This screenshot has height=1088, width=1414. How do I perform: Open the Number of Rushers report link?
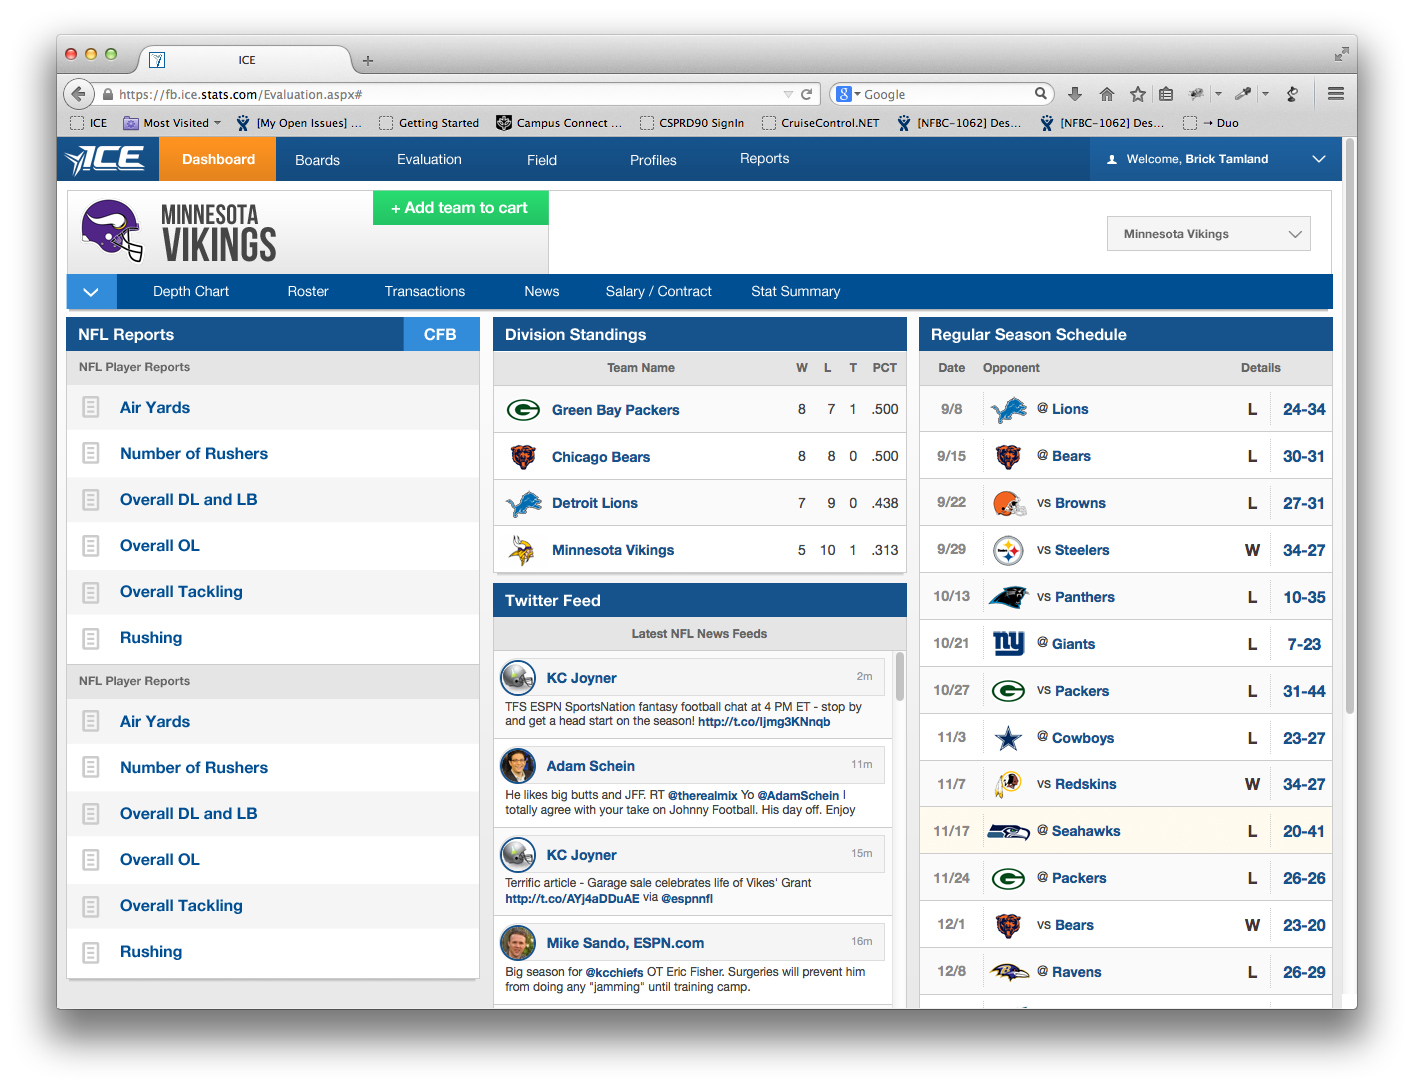point(194,454)
